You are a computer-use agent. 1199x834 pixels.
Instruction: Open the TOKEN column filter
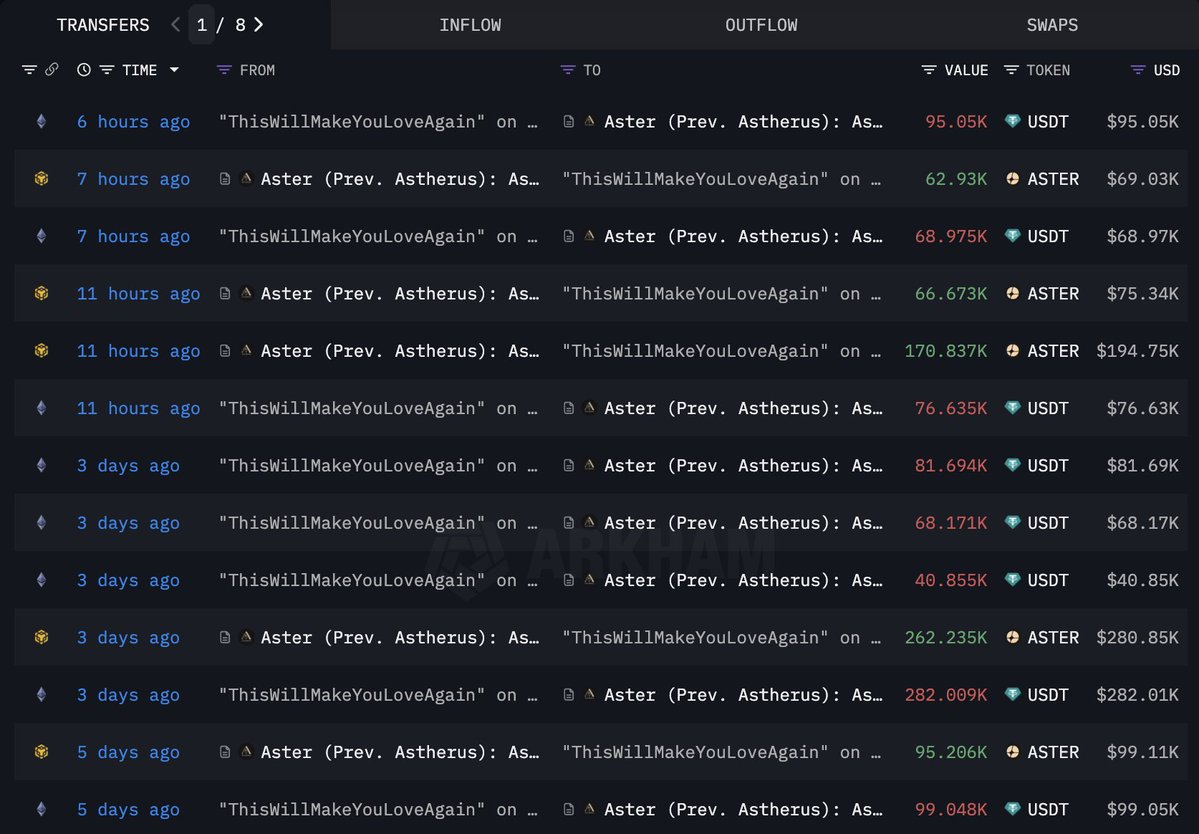(1011, 70)
